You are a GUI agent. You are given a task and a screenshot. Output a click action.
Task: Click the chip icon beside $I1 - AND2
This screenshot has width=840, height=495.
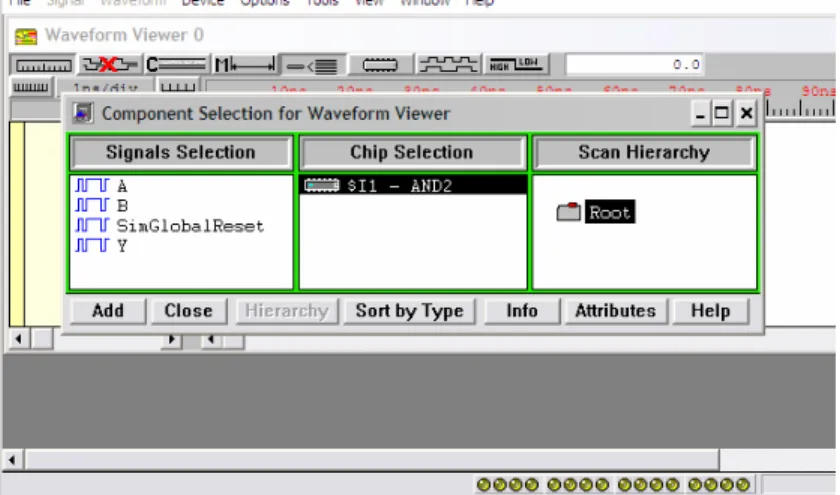click(x=322, y=185)
